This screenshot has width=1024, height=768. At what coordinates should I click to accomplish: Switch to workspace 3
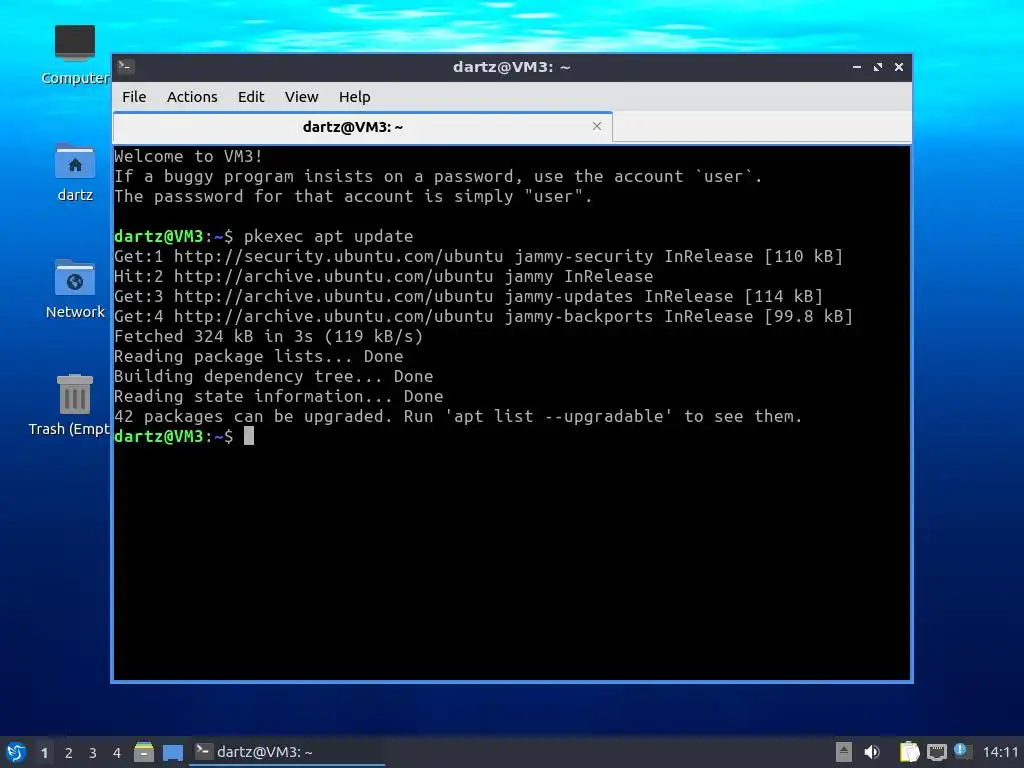coord(93,753)
